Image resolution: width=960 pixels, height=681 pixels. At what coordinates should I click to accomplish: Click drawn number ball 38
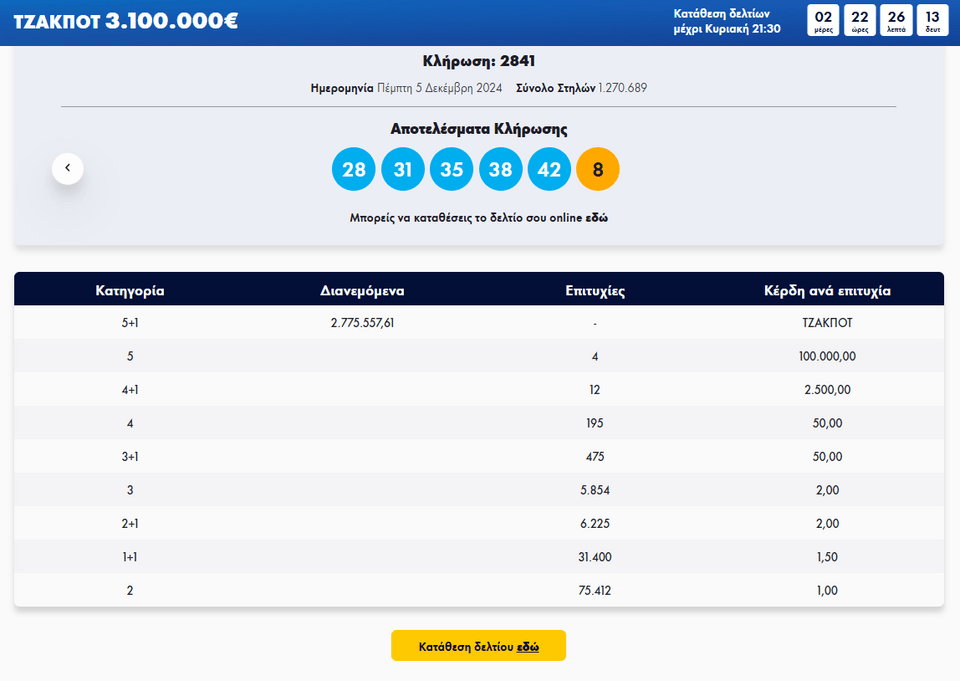(x=501, y=169)
